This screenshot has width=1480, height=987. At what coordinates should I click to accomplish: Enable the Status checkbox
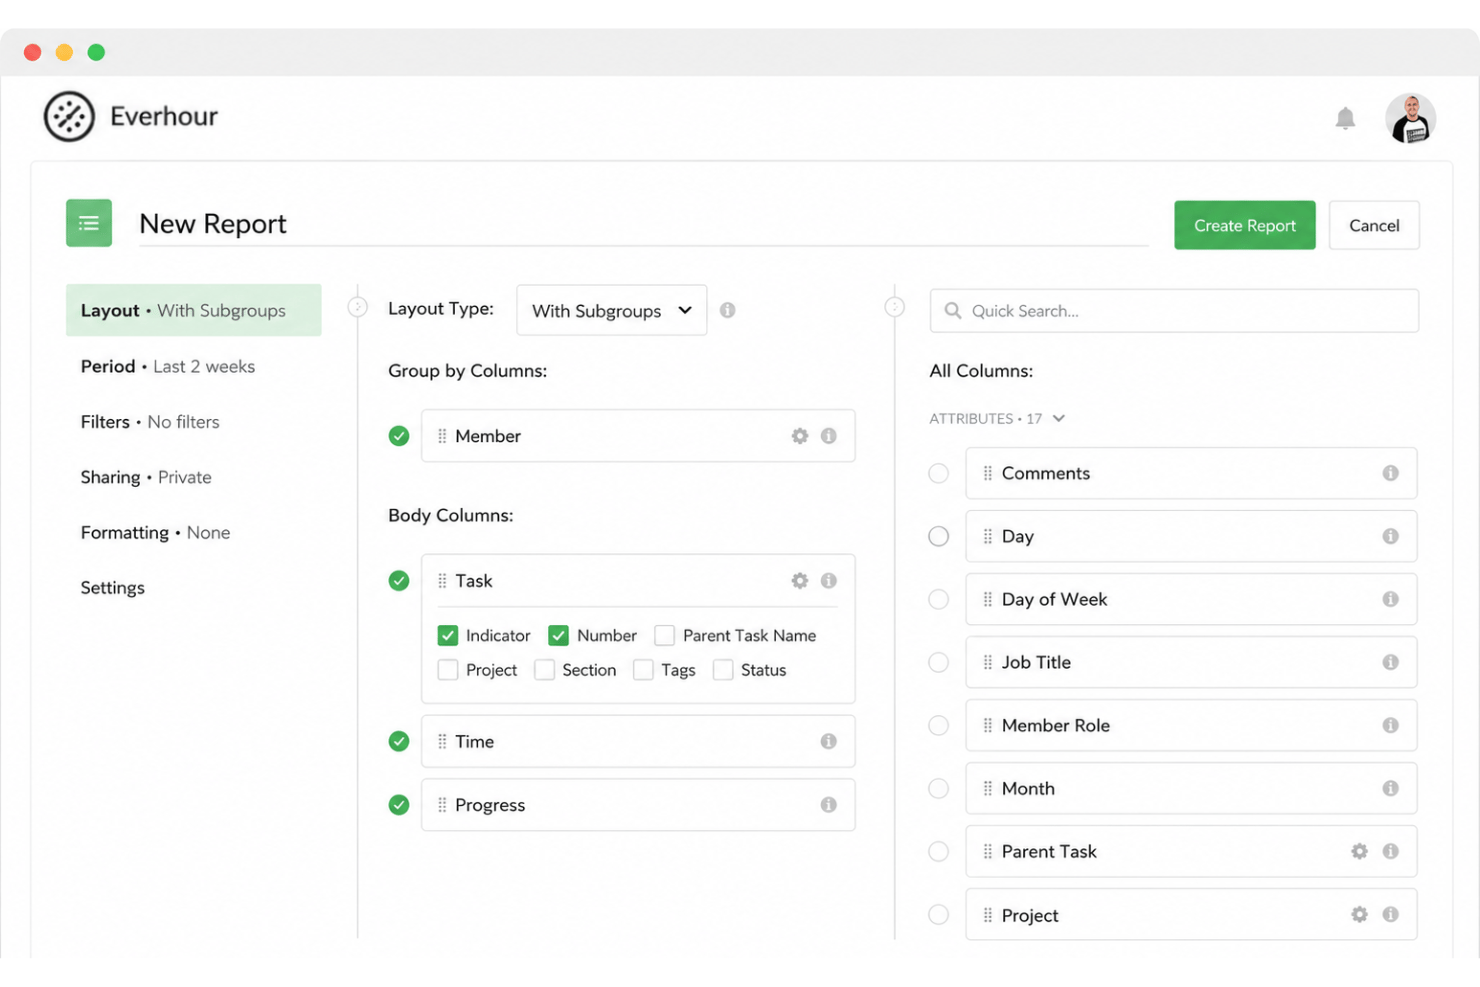click(x=723, y=670)
